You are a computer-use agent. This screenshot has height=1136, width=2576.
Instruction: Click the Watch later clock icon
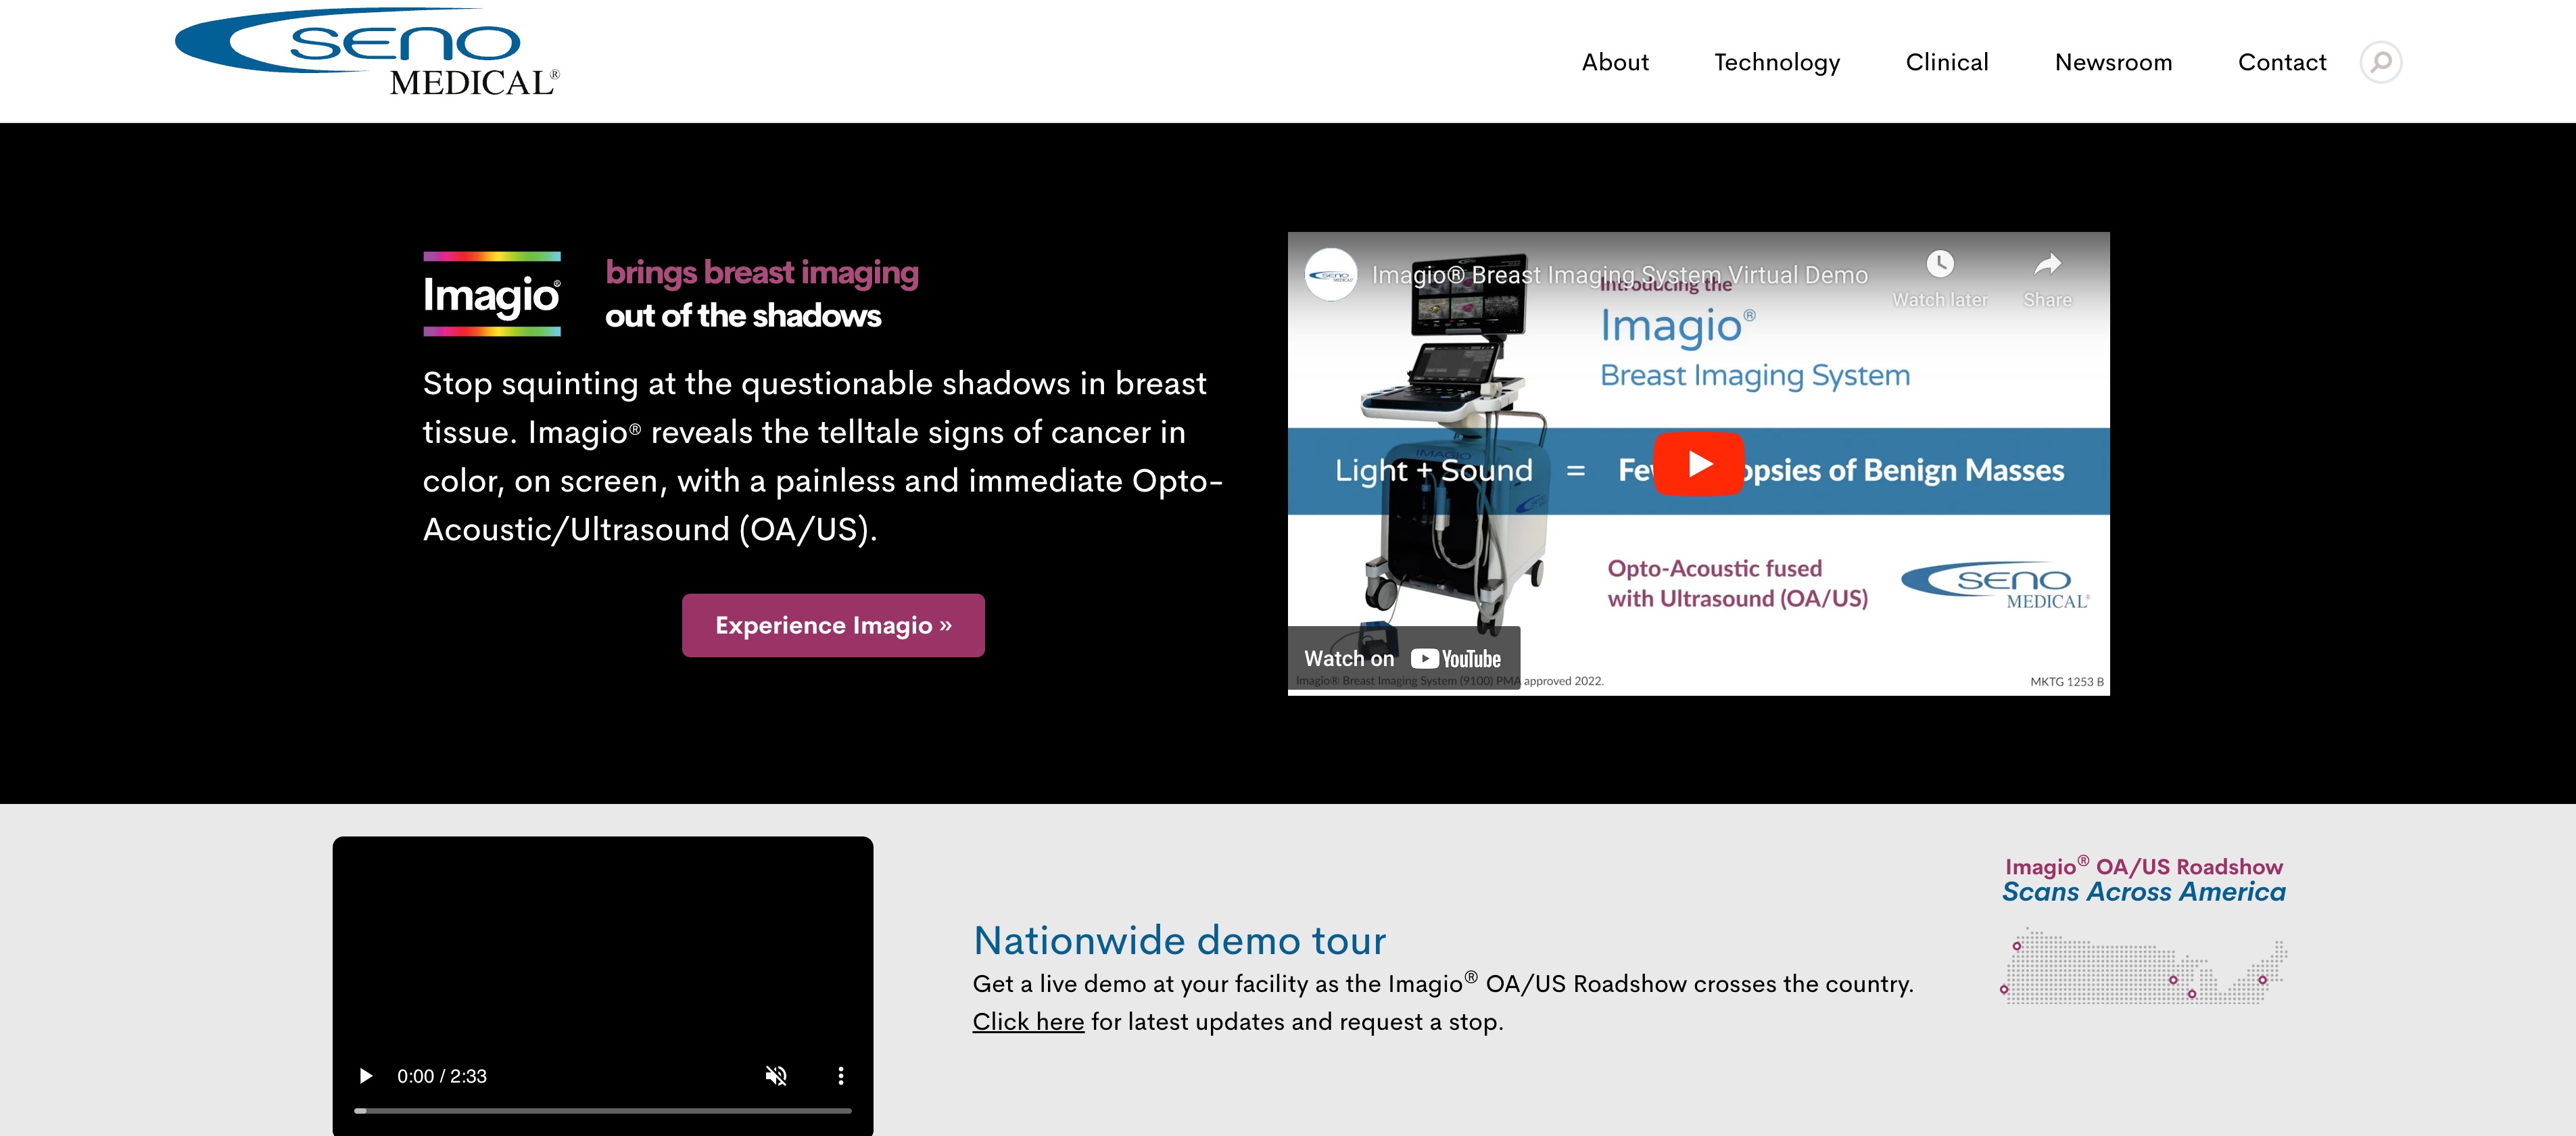point(1939,264)
